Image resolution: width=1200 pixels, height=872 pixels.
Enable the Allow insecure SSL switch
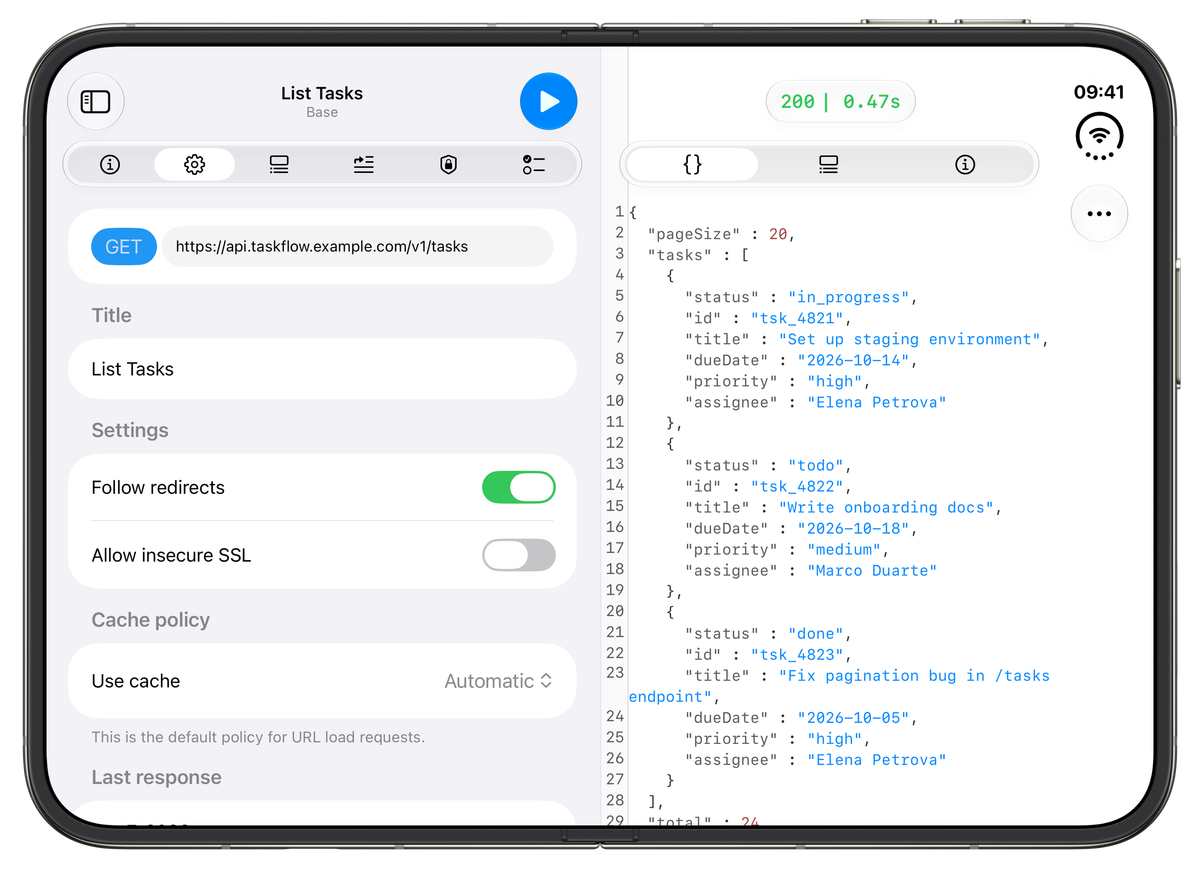[519, 555]
